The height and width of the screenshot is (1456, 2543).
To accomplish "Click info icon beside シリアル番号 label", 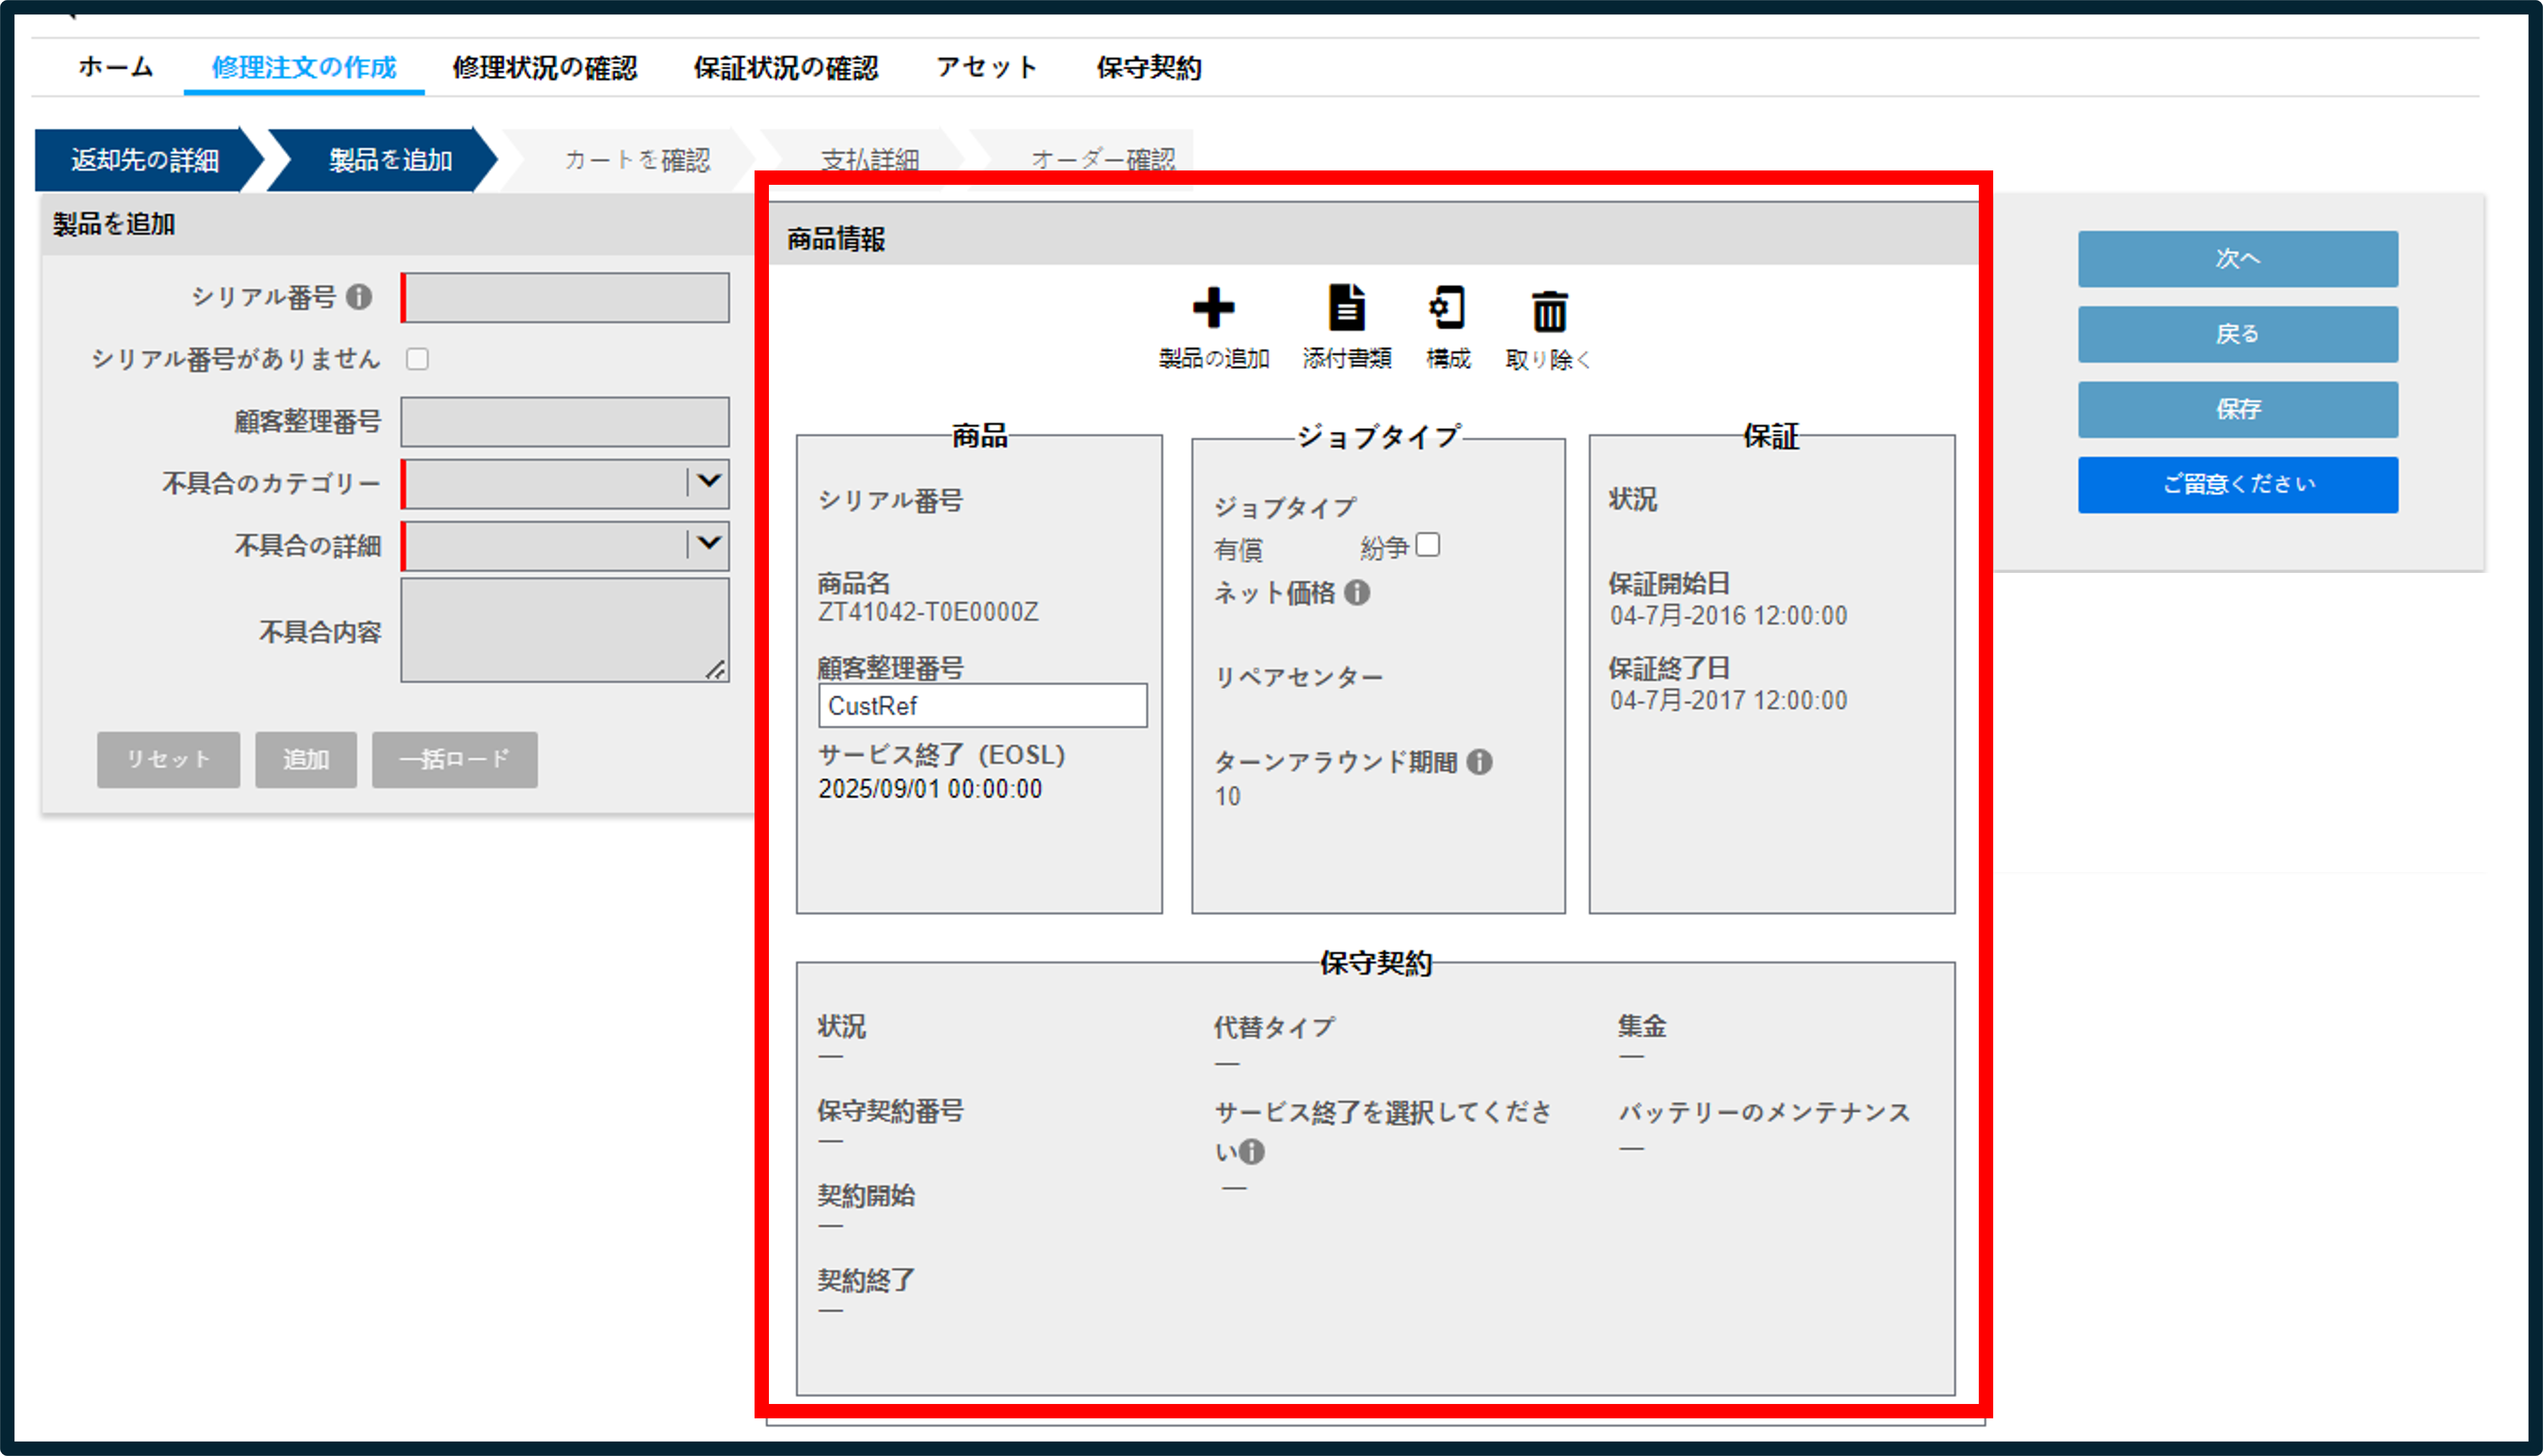I will coord(359,297).
